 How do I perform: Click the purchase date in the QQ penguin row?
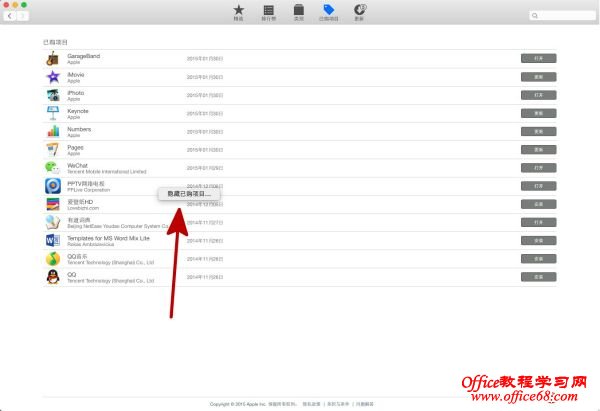(x=205, y=277)
